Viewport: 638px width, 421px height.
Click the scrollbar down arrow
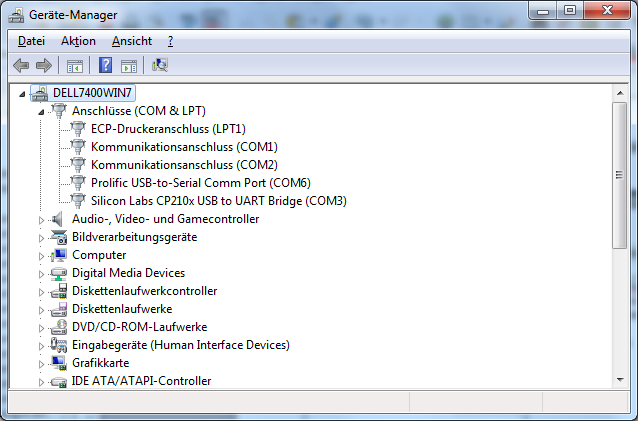click(x=620, y=380)
